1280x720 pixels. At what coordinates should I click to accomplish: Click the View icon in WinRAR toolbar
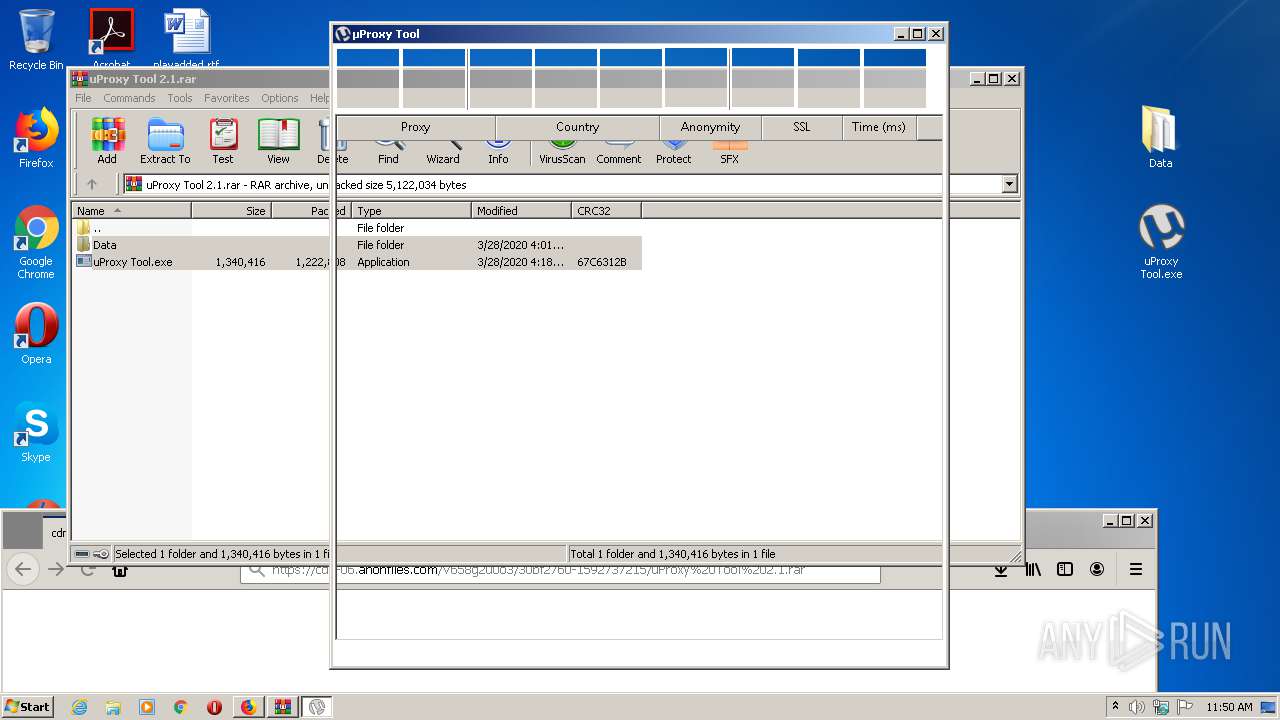pos(278,141)
